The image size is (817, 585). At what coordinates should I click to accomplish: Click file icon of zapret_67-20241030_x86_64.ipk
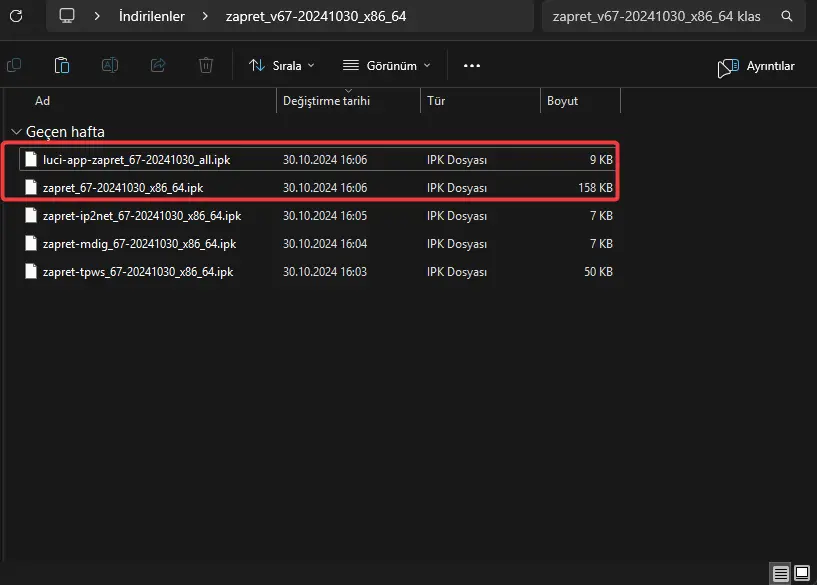point(31,188)
